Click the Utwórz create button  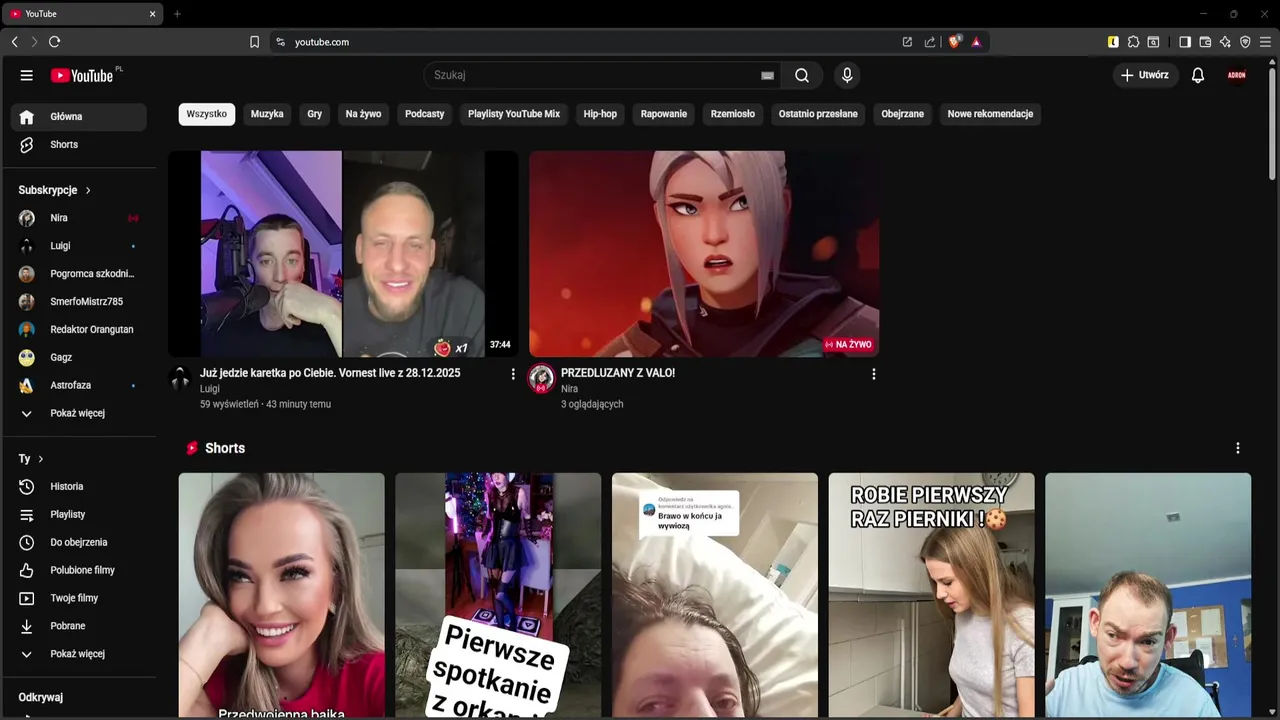point(1146,75)
